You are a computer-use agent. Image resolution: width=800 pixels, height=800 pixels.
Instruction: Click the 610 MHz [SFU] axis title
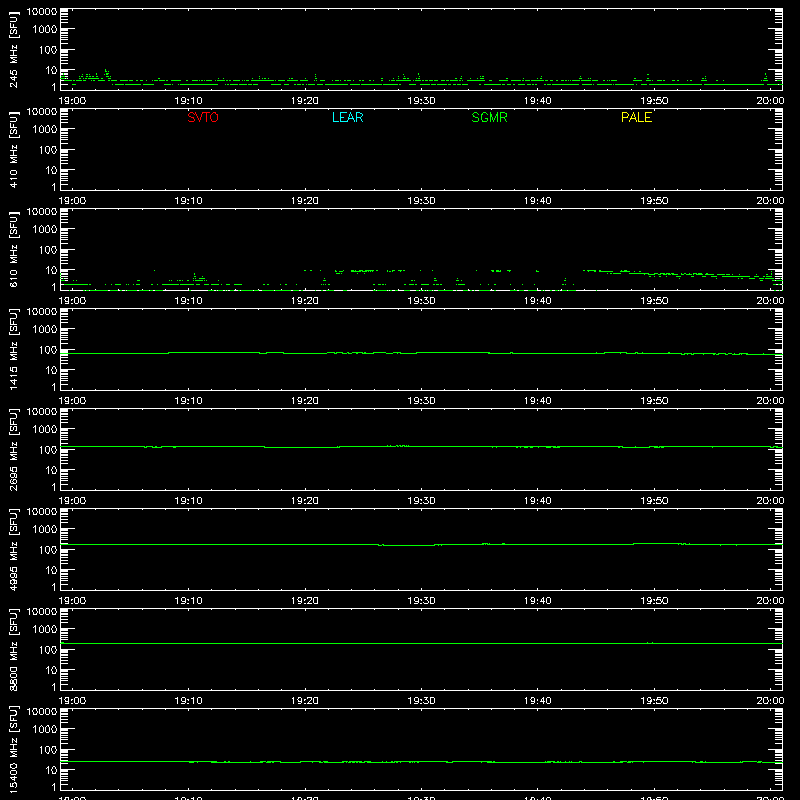pos(14,249)
